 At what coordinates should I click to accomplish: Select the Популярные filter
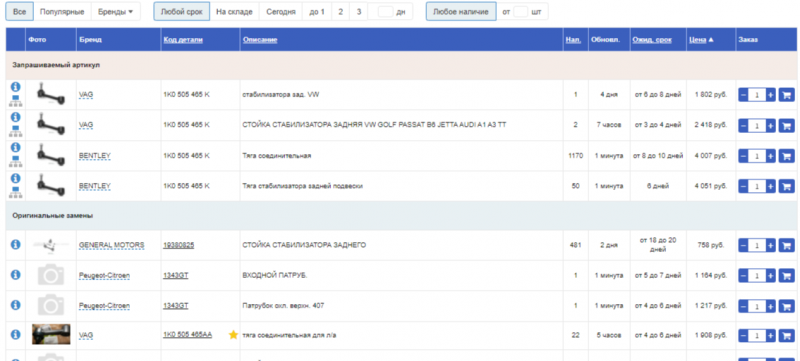click(62, 11)
